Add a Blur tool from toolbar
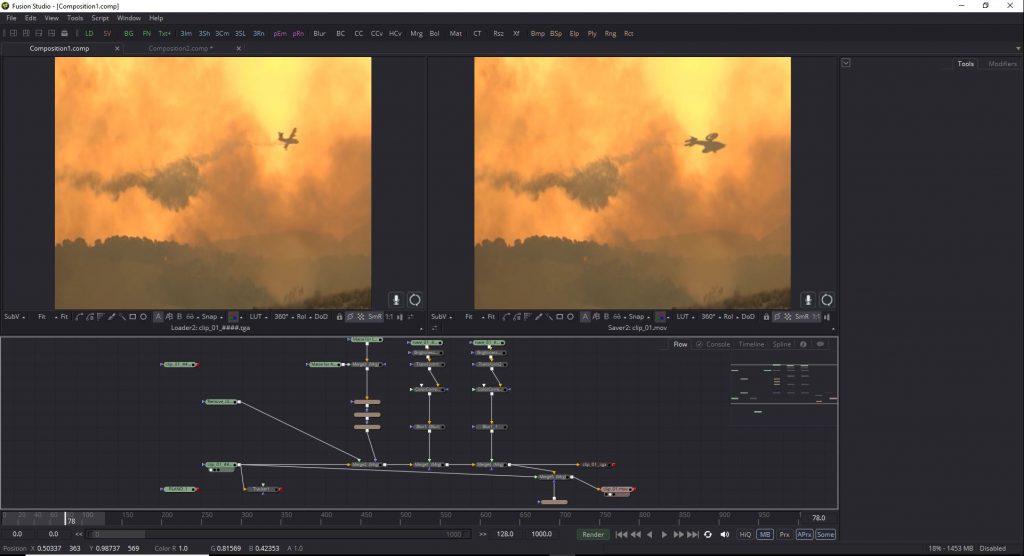The image size is (1024, 556). tap(319, 33)
